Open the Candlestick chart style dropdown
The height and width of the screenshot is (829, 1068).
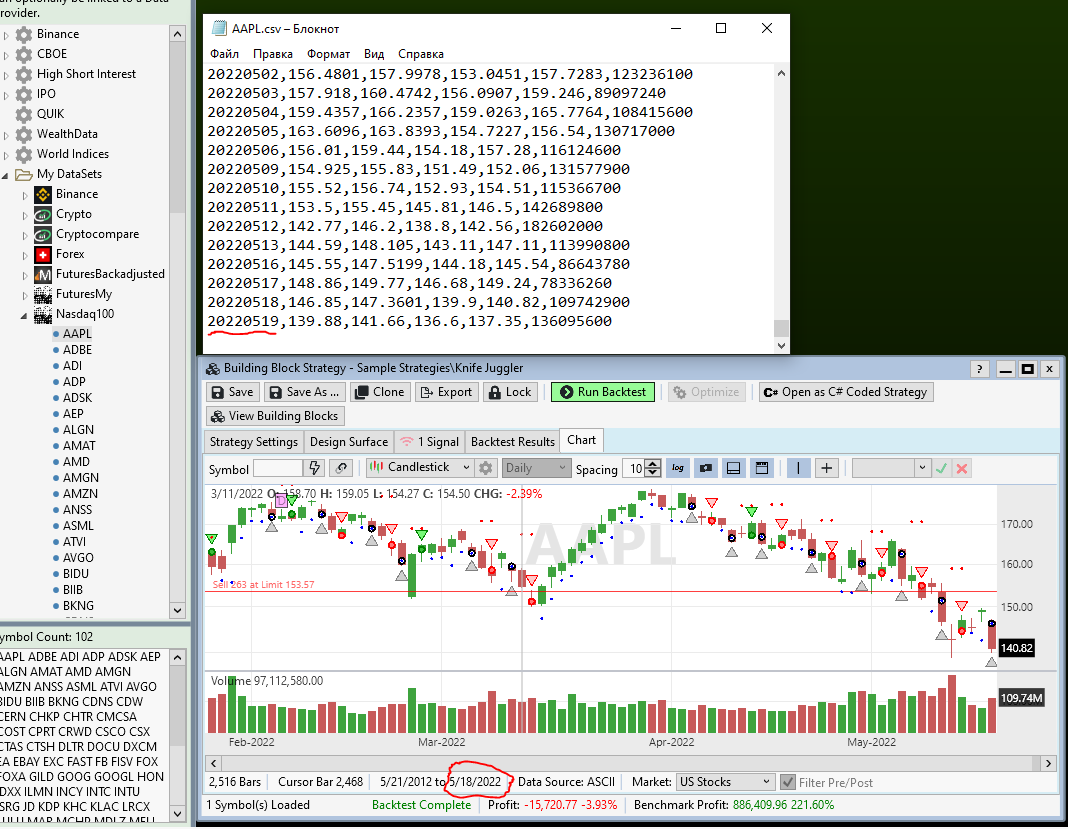coord(418,468)
